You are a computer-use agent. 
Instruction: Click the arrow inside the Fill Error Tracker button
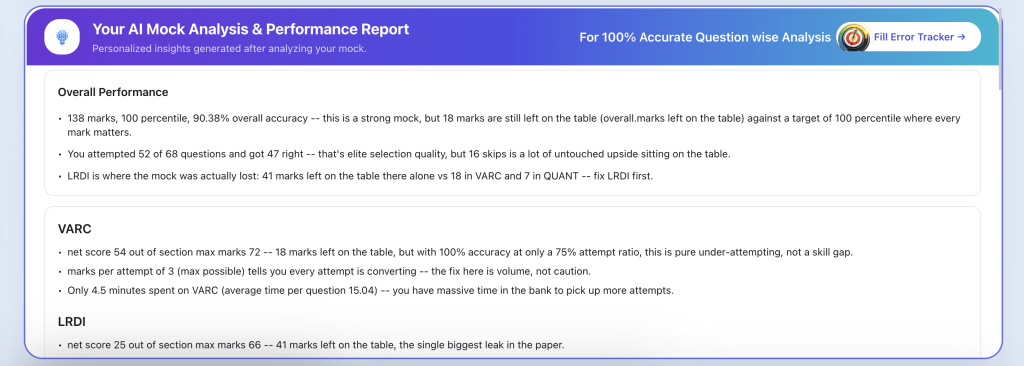[x=961, y=37]
